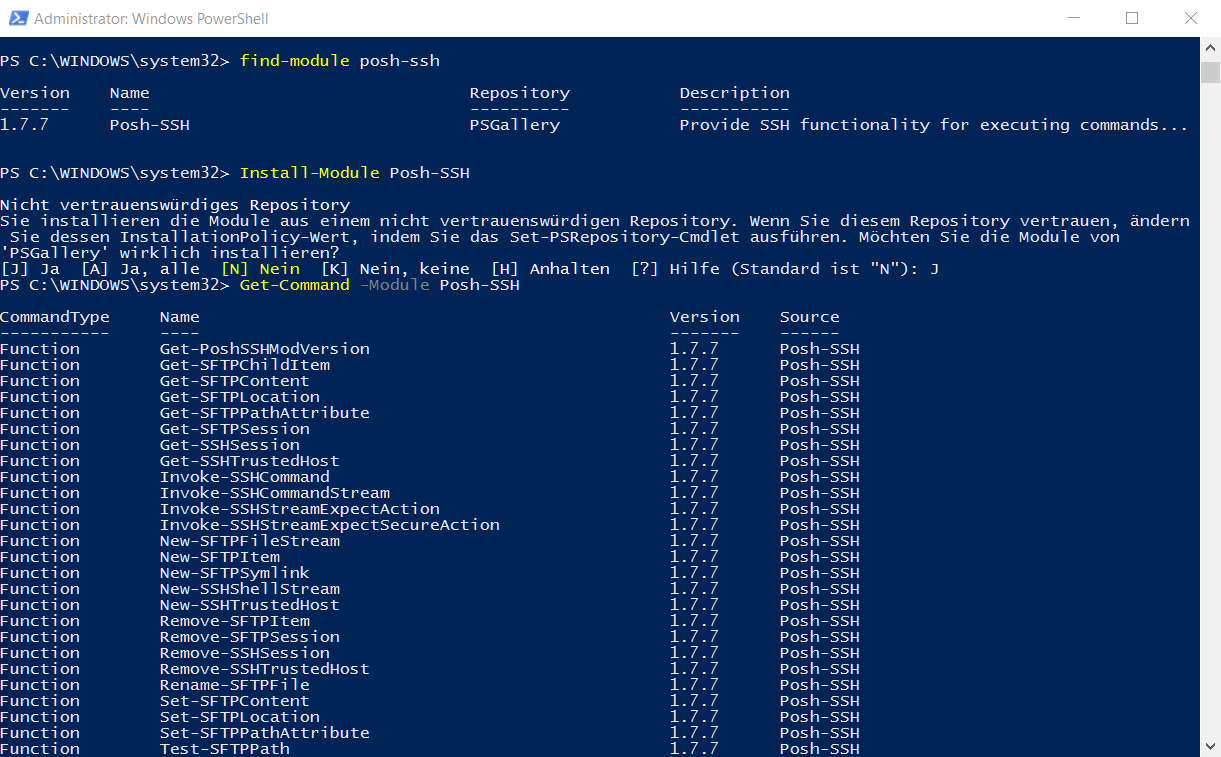Screen dimensions: 1221x757
Task: Click Test-SFTPPath function name
Action: (x=225, y=749)
